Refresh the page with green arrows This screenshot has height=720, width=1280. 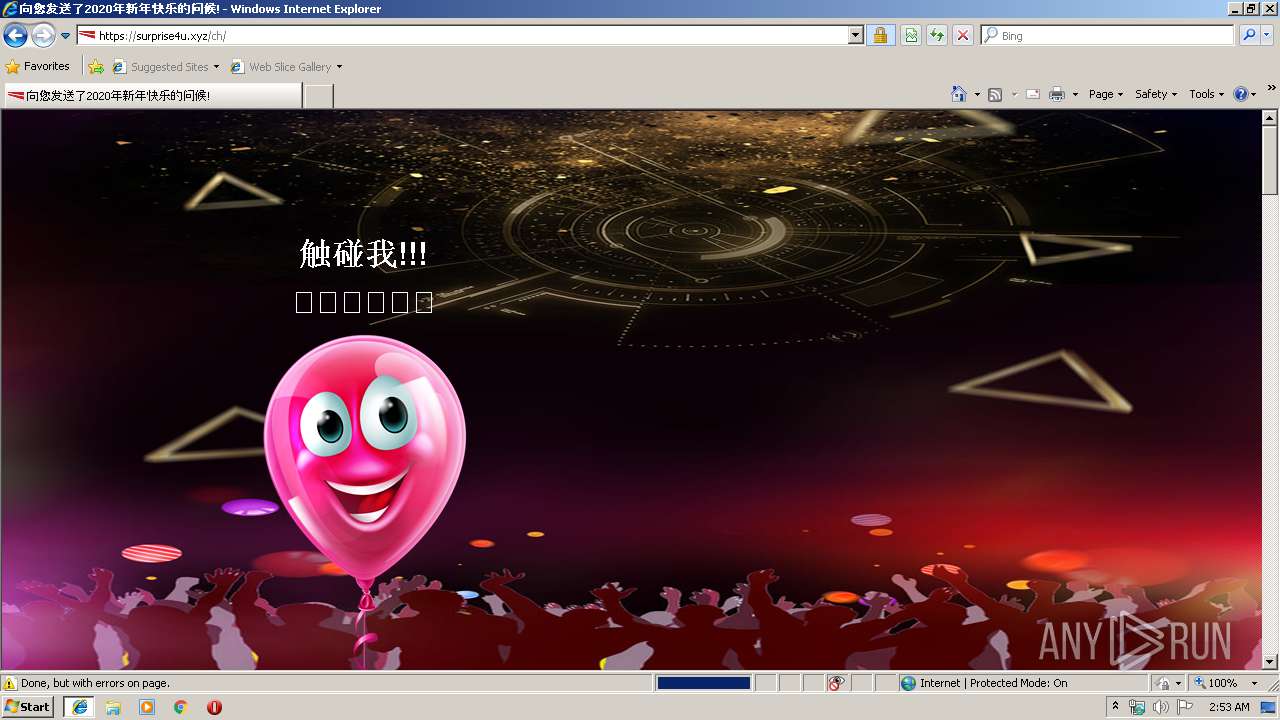click(x=937, y=36)
